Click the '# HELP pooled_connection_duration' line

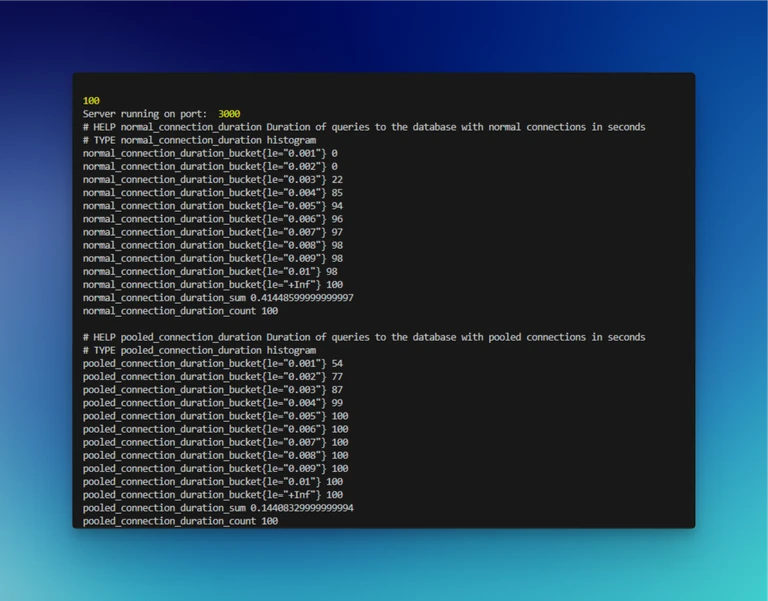tap(364, 337)
